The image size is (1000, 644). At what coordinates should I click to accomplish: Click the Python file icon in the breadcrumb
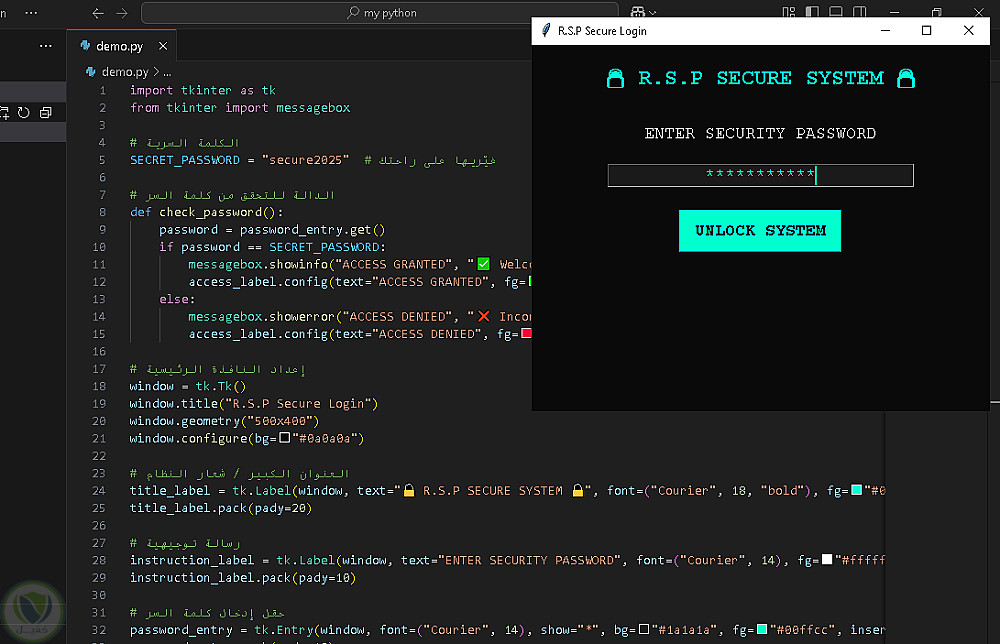91,72
